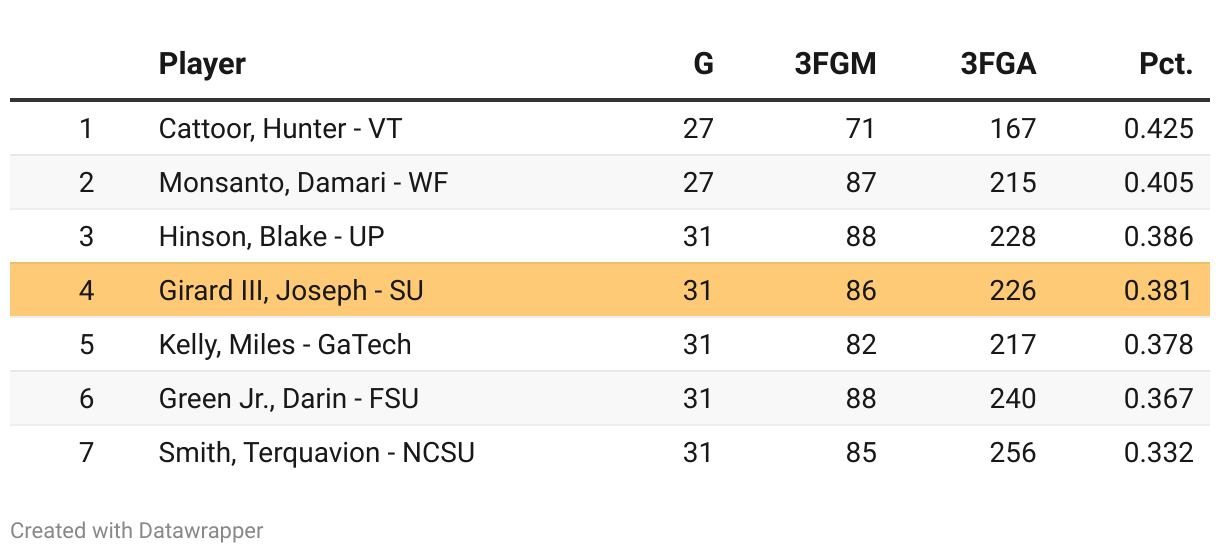Click the 0.332 percentage cell
Image resolution: width=1220 pixels, height=554 pixels.
(1158, 453)
